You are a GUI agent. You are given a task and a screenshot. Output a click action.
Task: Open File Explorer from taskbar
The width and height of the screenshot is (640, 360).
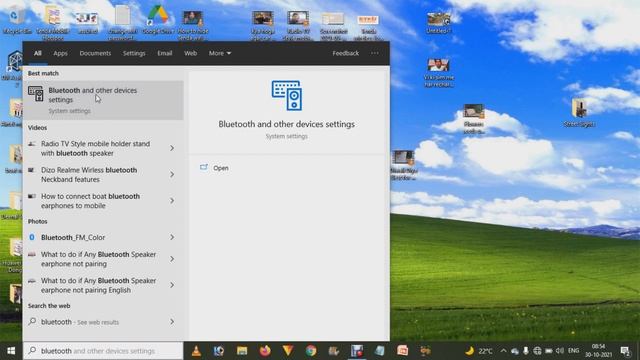click(x=242, y=351)
